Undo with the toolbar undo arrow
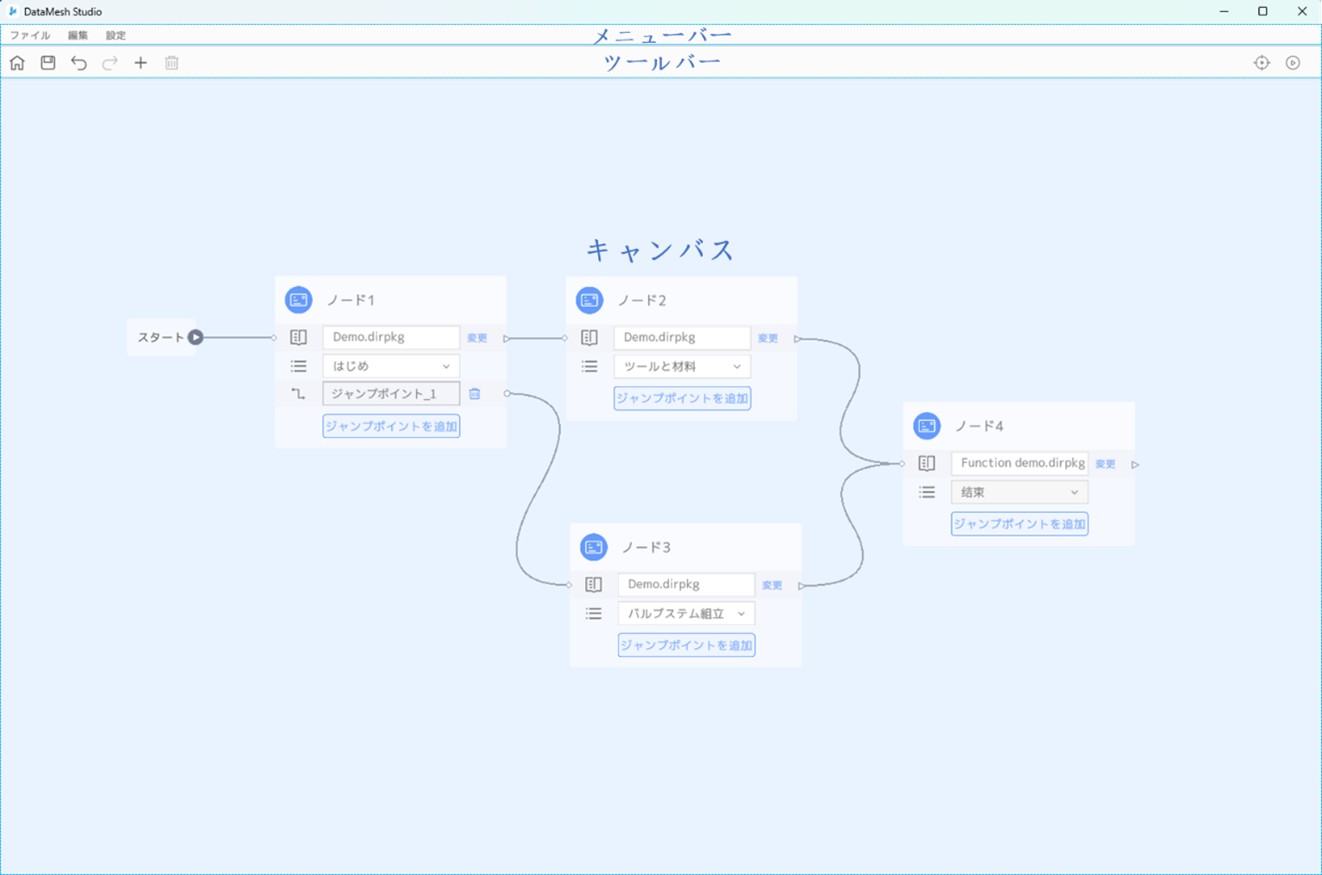Screen dimensions: 1322x875 [x=79, y=63]
